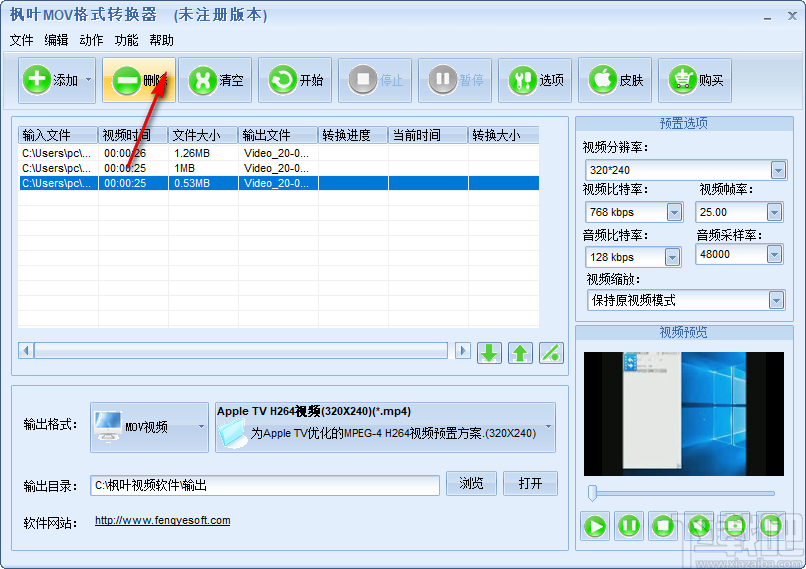Viewport: 806px width, 569px height.
Task: Pause the preview video
Action: pos(629,526)
